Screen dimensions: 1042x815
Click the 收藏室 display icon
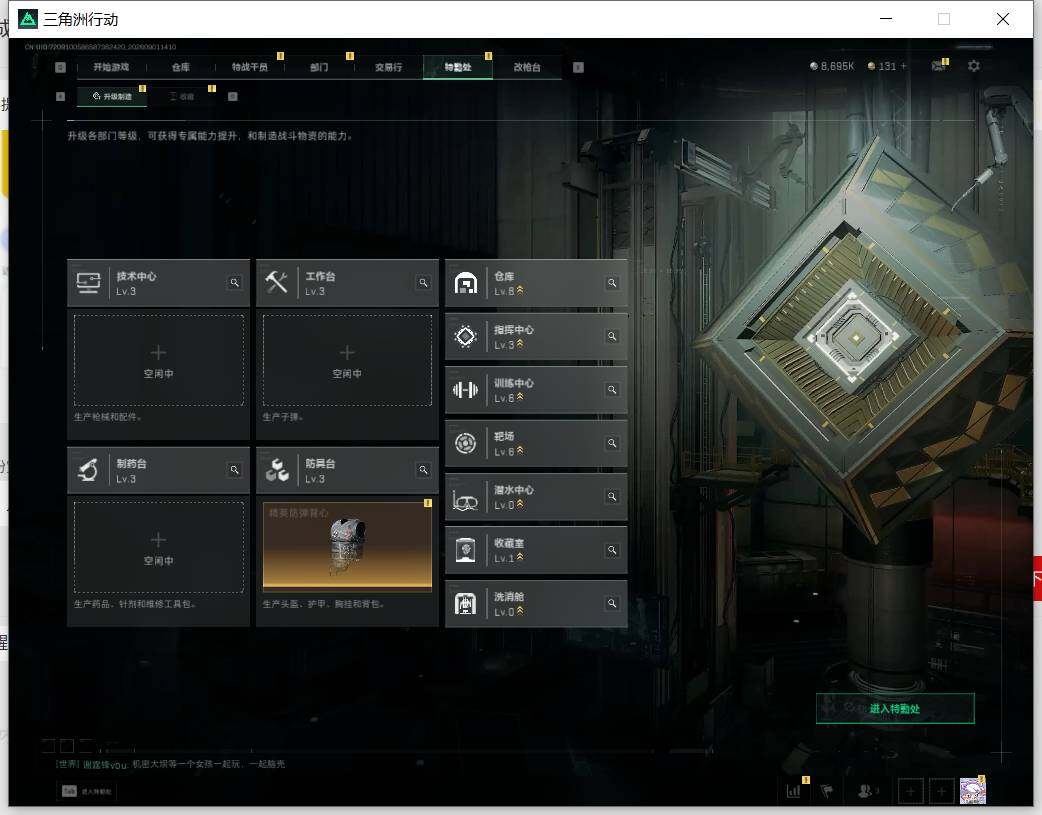coord(465,550)
